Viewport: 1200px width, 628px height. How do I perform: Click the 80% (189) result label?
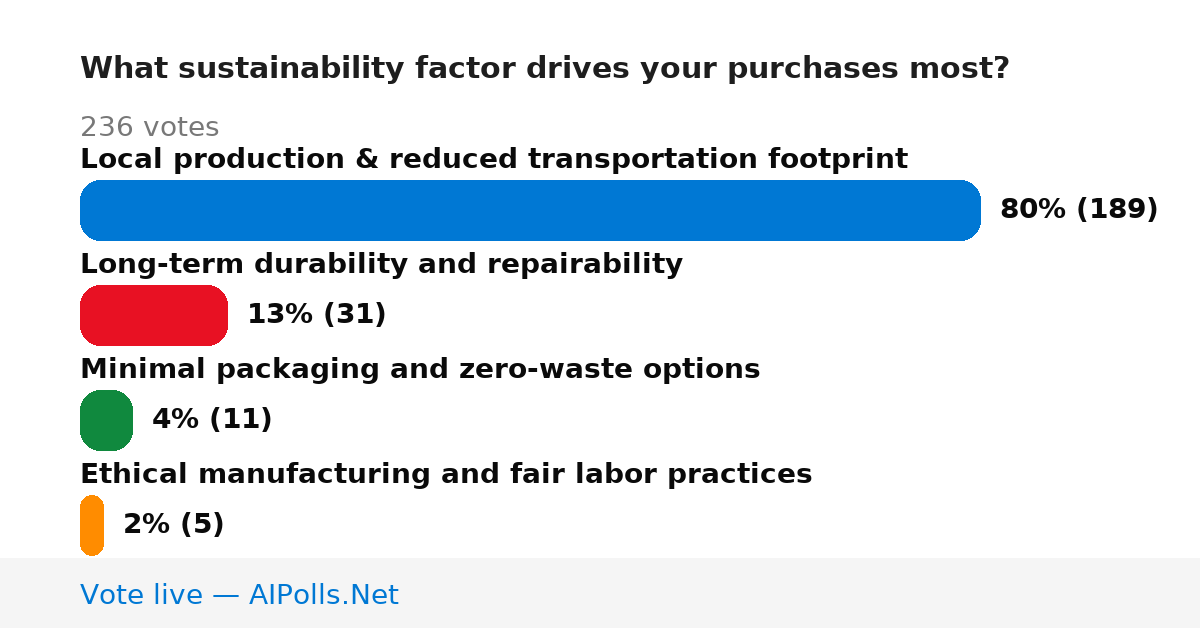click(1079, 209)
